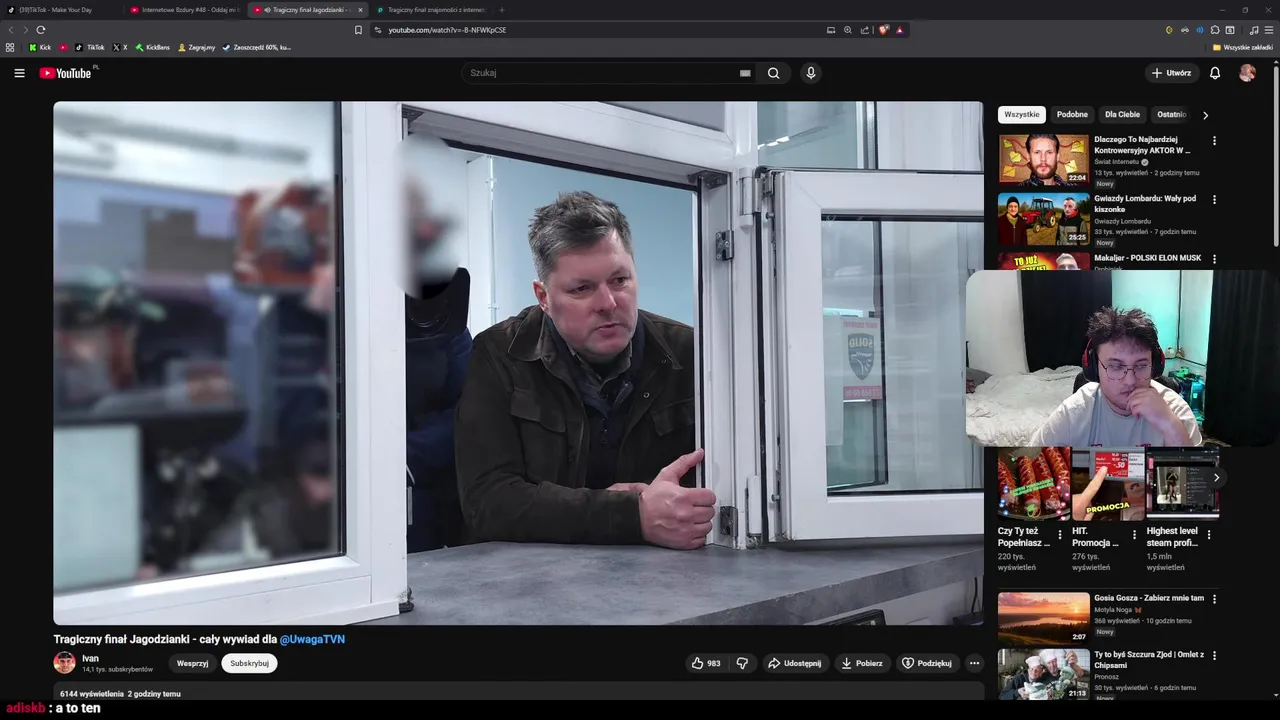Open media control music note icon
The image size is (1280, 720).
pyautogui.click(x=1254, y=30)
